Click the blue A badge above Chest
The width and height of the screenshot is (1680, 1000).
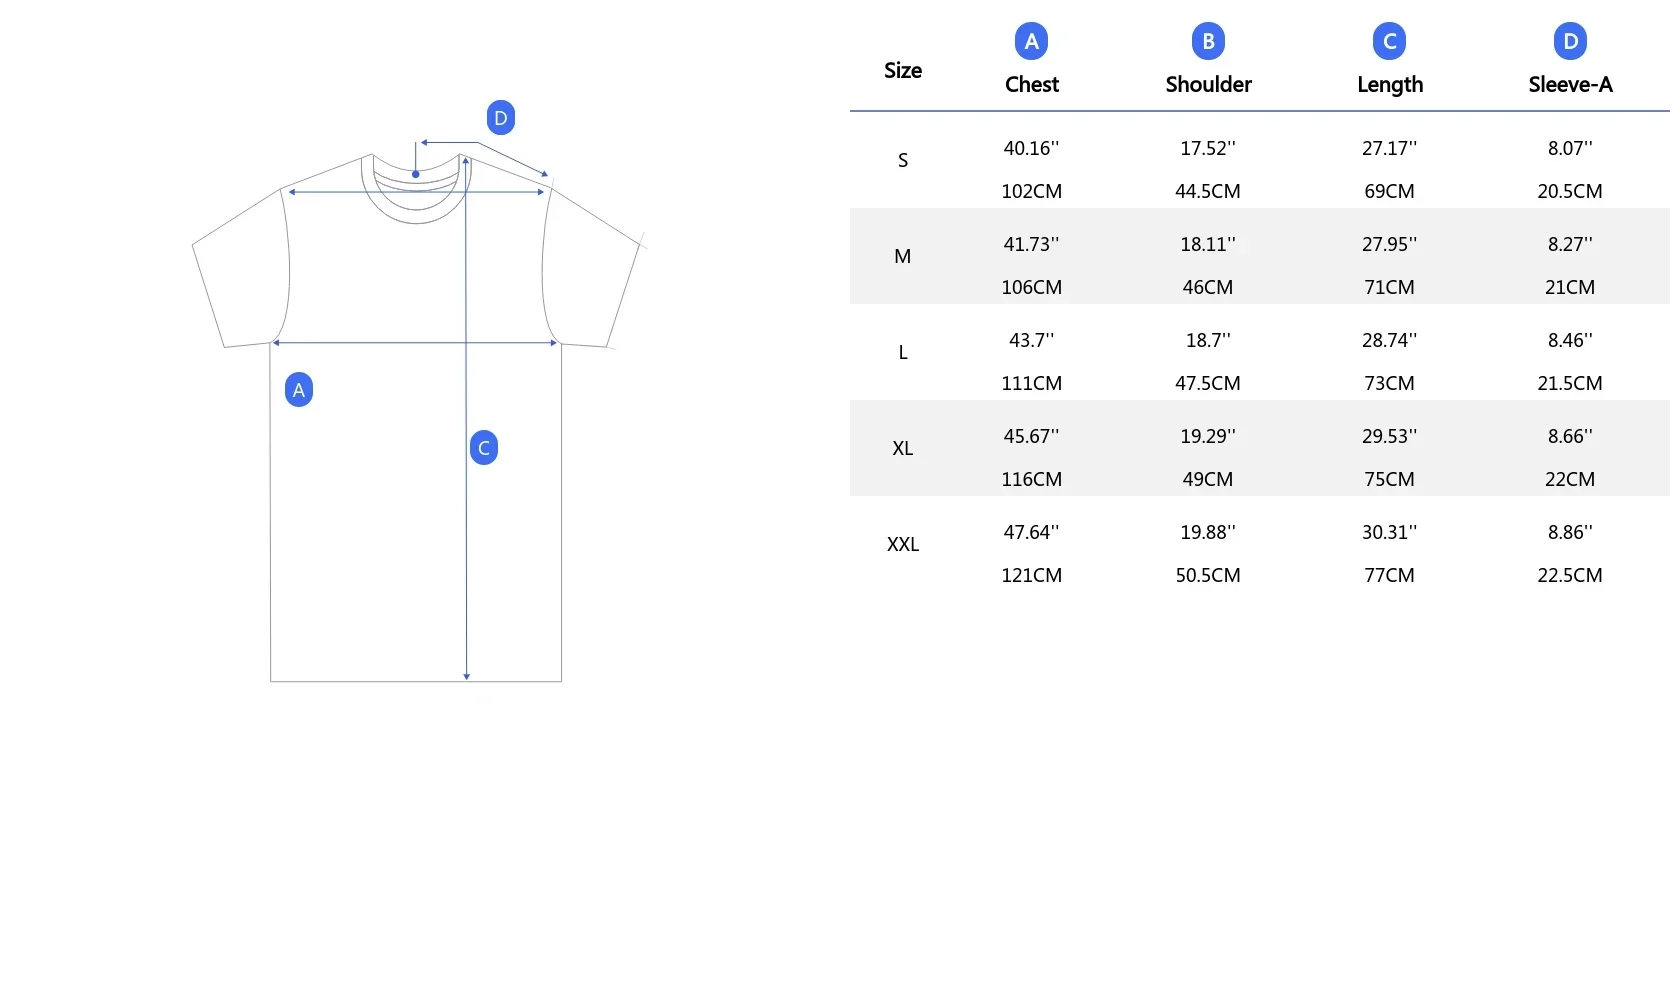pyautogui.click(x=1031, y=42)
